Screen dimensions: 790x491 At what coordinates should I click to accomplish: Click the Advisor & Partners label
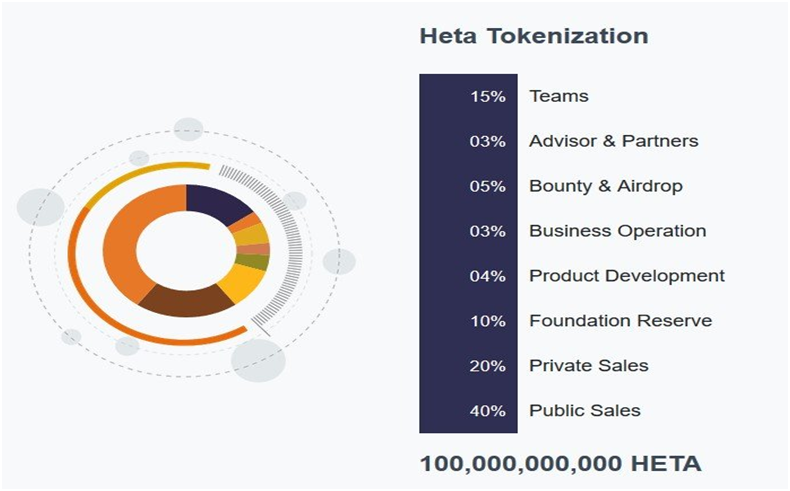(614, 141)
